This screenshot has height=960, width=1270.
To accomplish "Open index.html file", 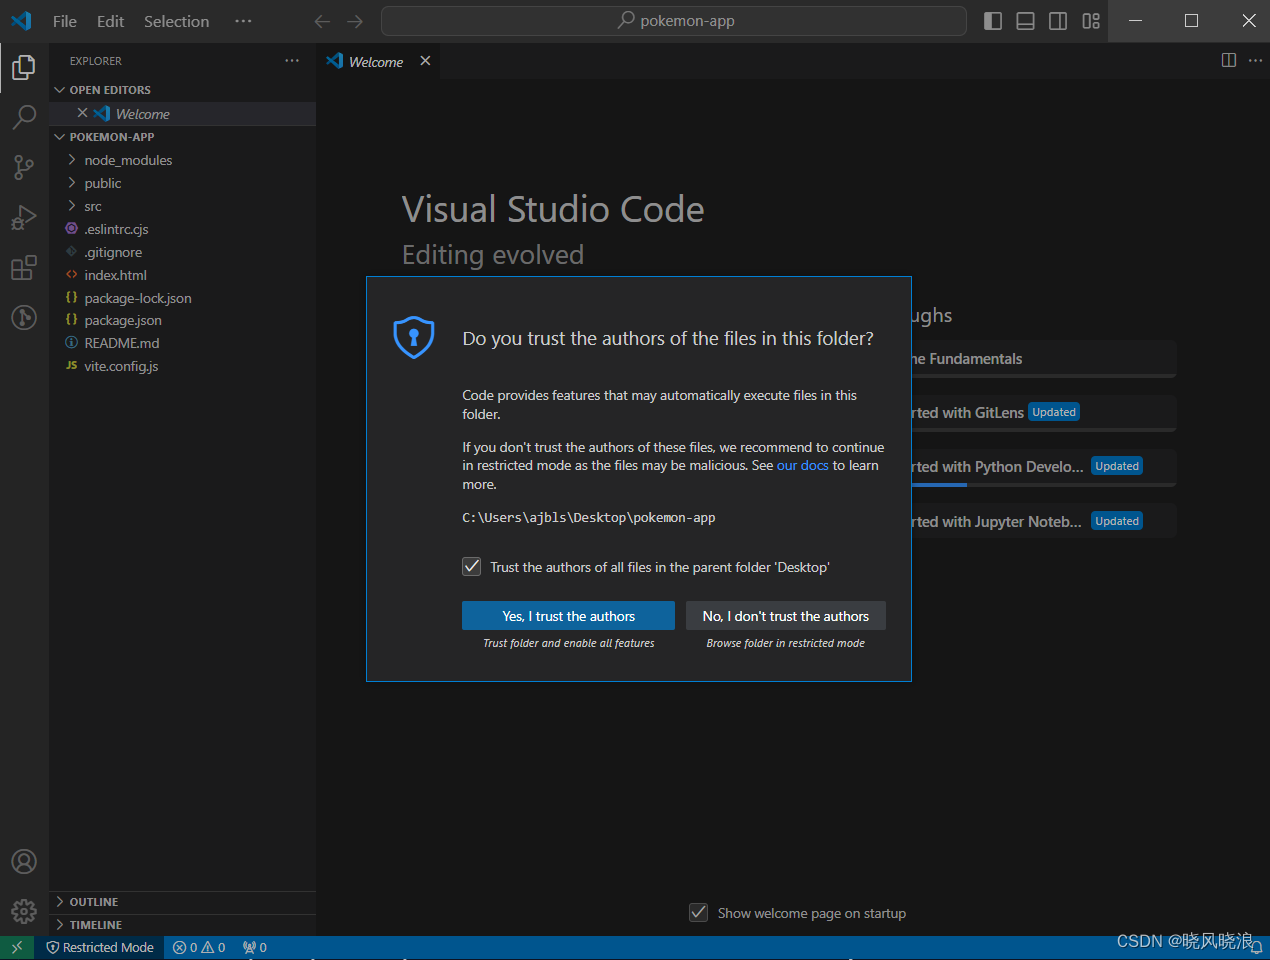I will click(184, 275).
